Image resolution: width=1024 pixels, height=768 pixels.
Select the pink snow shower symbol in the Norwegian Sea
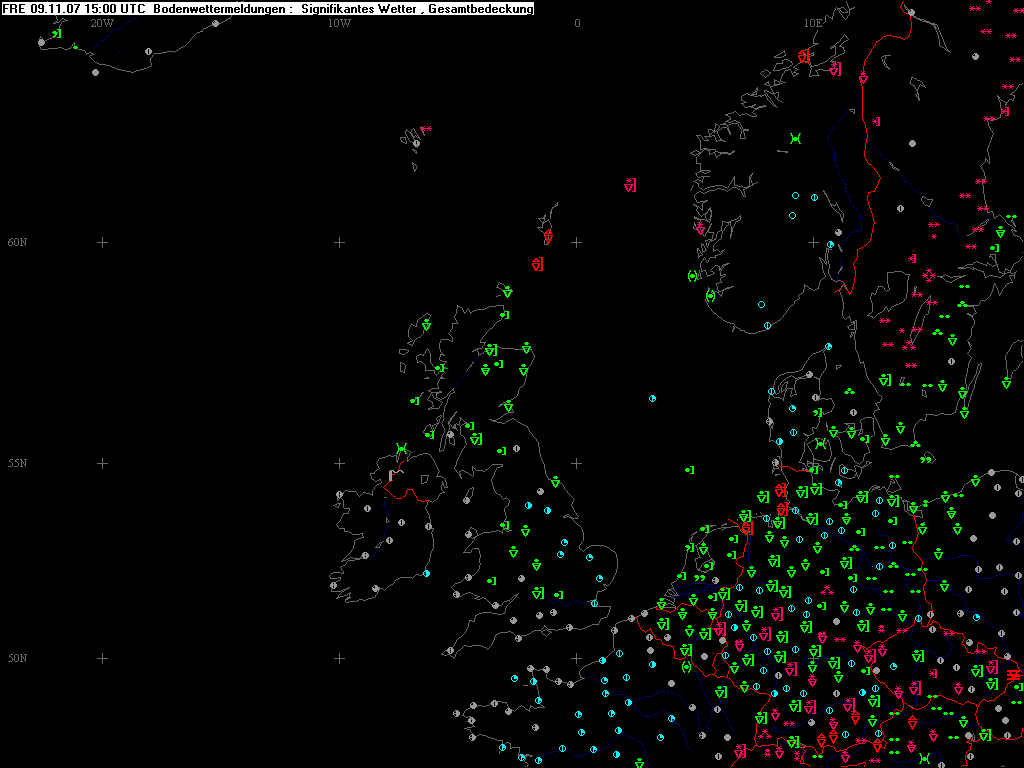pyautogui.click(x=630, y=184)
